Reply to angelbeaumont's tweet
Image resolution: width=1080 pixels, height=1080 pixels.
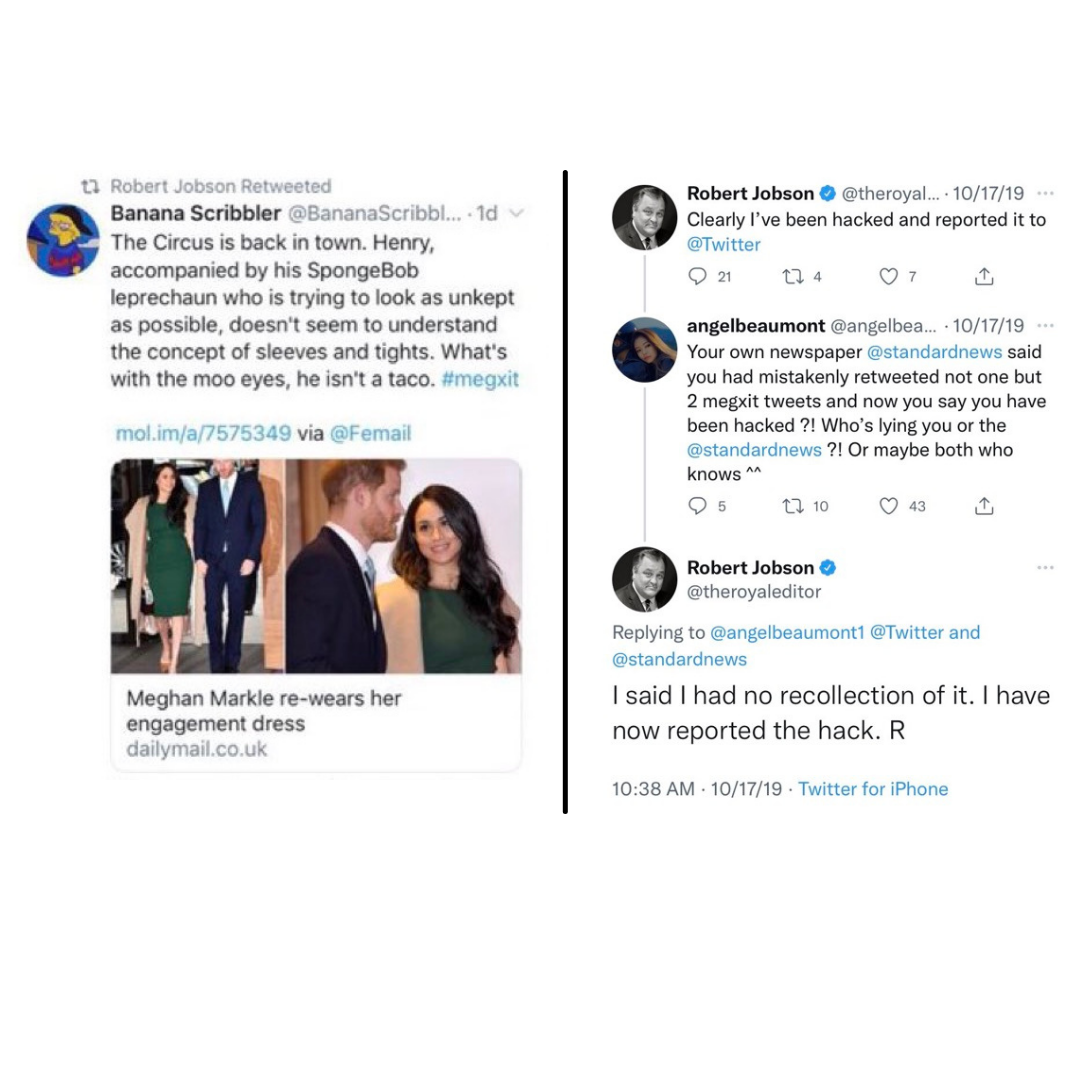698,506
